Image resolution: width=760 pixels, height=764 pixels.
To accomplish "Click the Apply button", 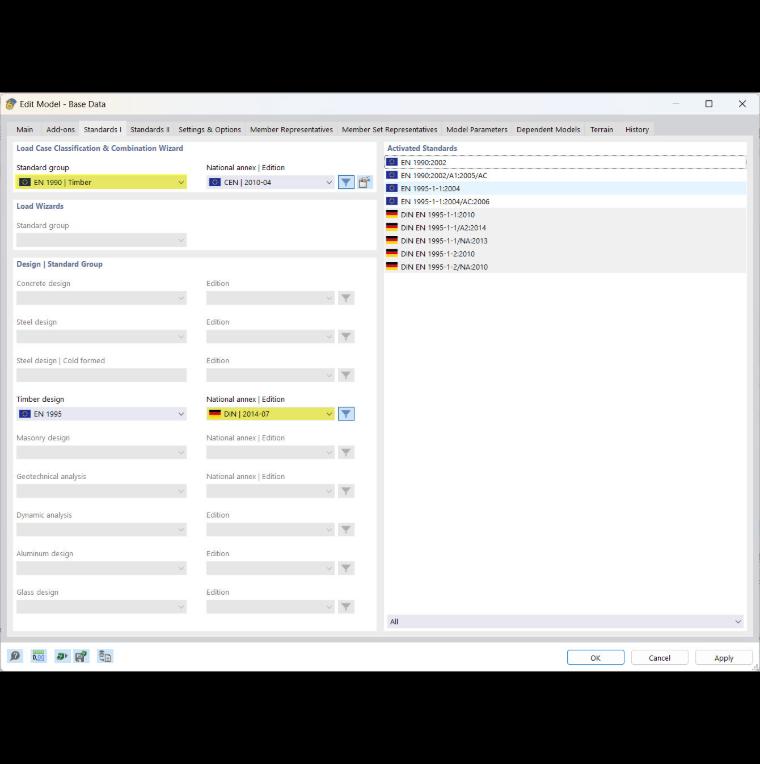I will tap(723, 658).
